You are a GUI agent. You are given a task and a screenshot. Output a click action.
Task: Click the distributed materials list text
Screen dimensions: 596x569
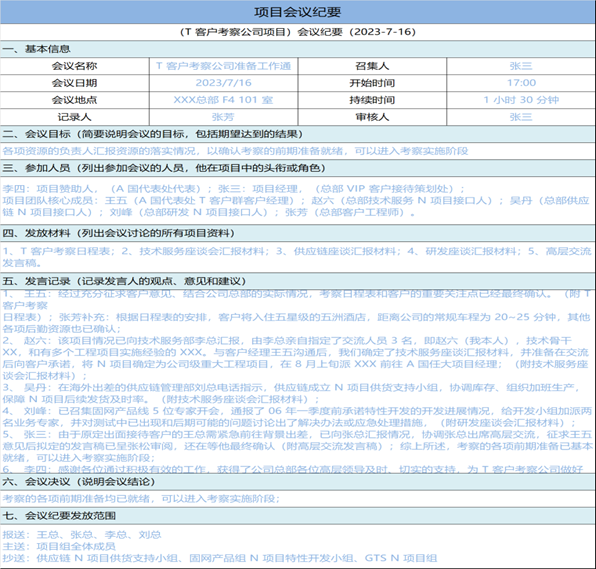297,257
